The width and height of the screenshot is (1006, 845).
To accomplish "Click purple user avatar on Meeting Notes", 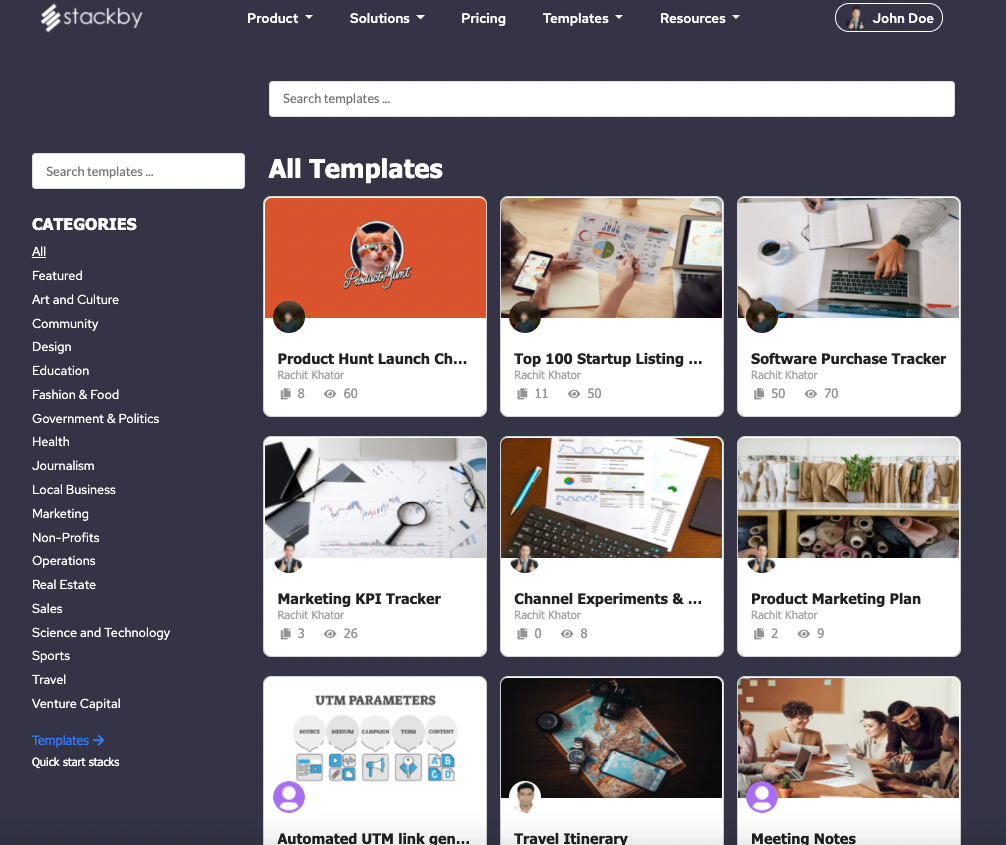I will (x=762, y=797).
